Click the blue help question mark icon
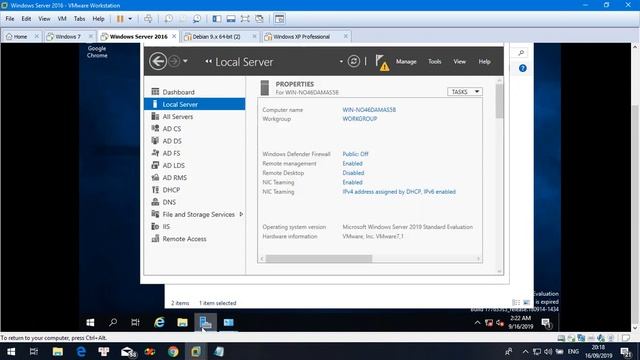The width and height of the screenshot is (640, 360). tap(522, 68)
